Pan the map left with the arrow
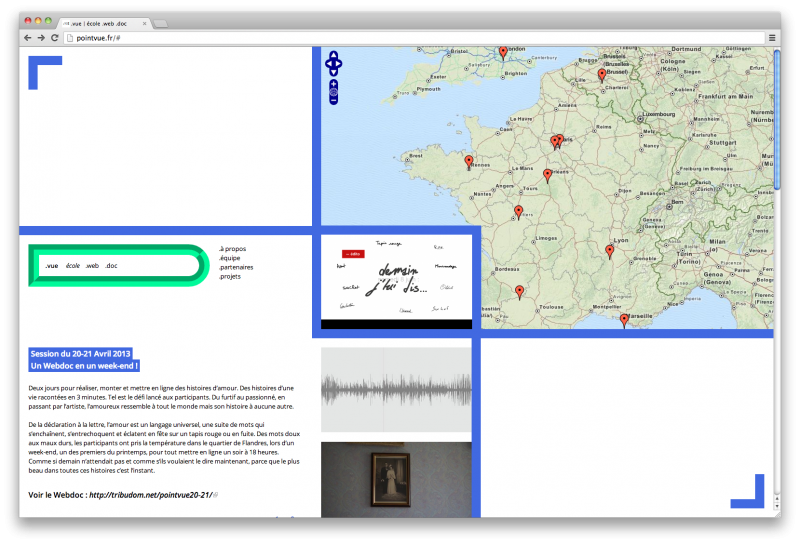The width and height of the screenshot is (800, 544). [x=328, y=64]
